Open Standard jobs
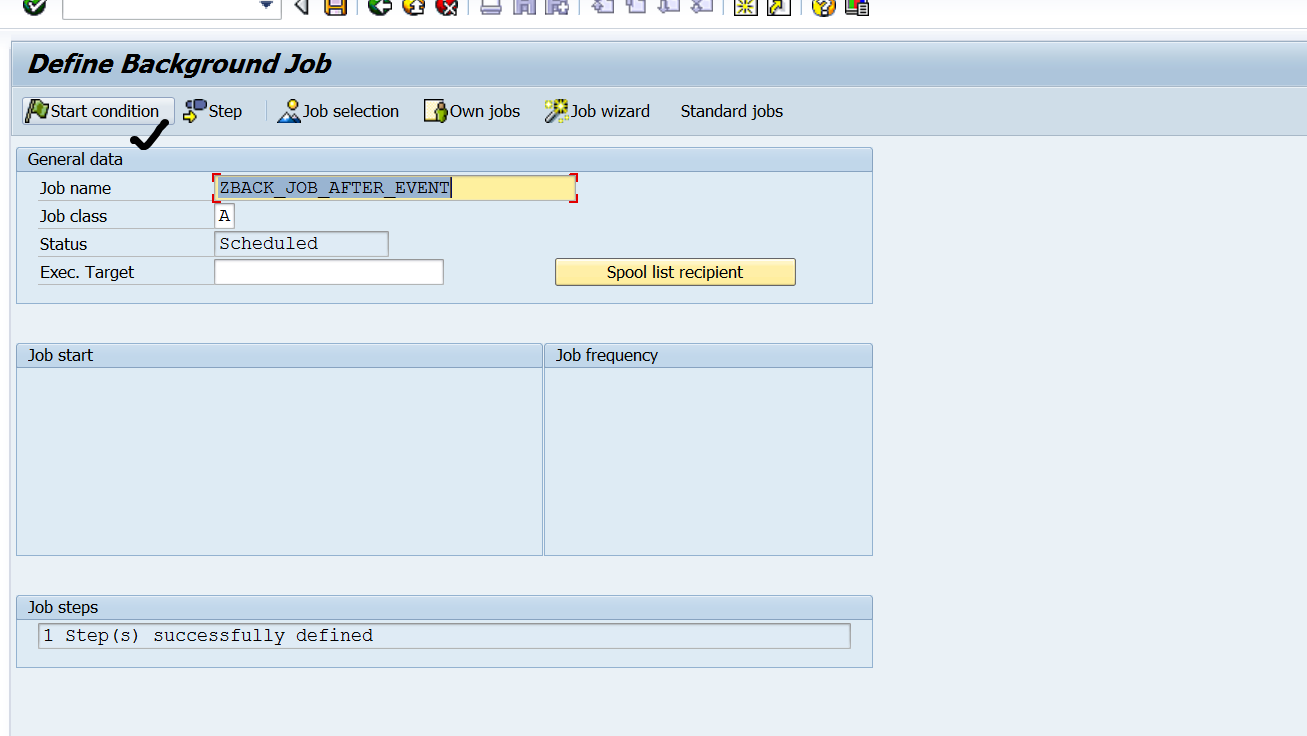Image resolution: width=1307 pixels, height=736 pixels. [732, 111]
